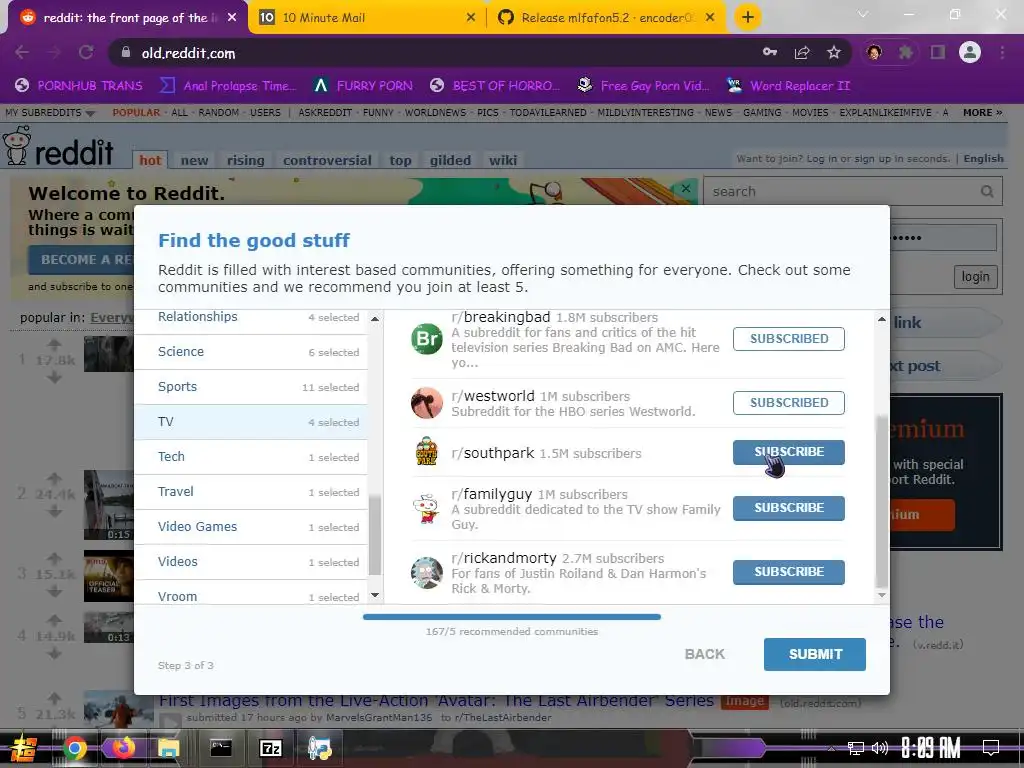
Task: Click the community list scroll up arrow
Action: pos(882,319)
